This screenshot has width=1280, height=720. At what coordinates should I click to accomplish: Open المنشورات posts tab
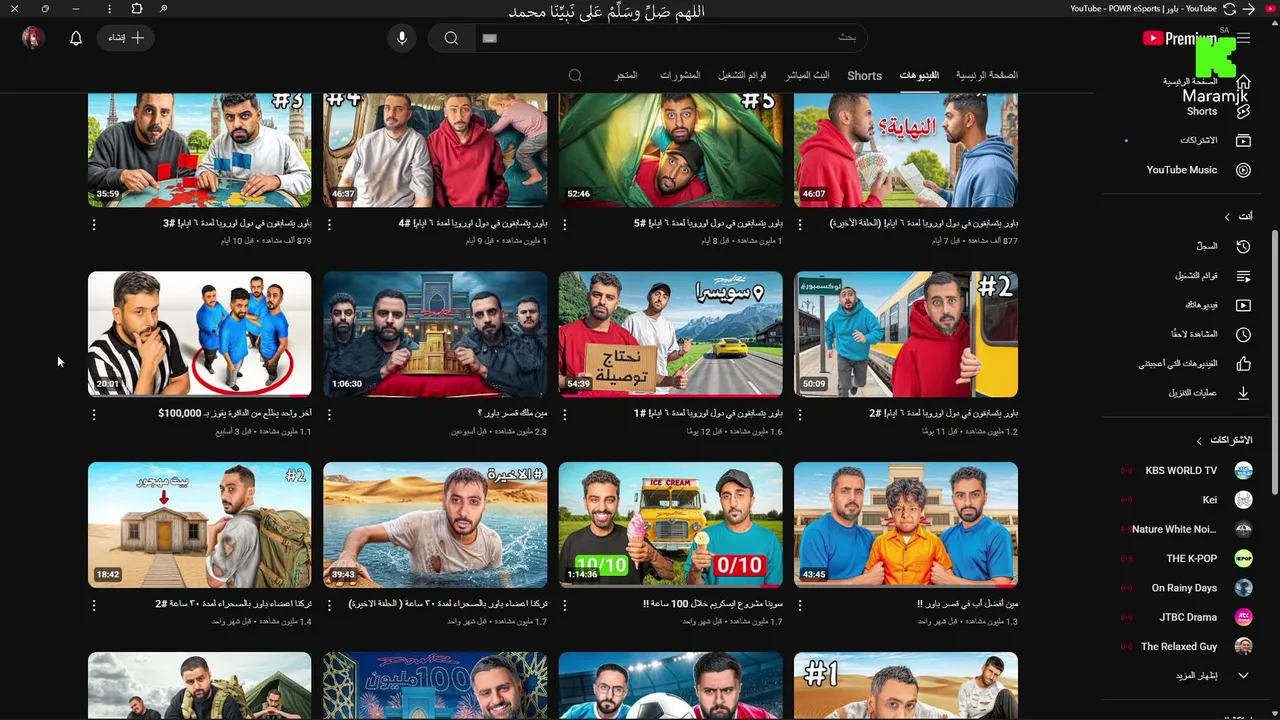pos(680,75)
